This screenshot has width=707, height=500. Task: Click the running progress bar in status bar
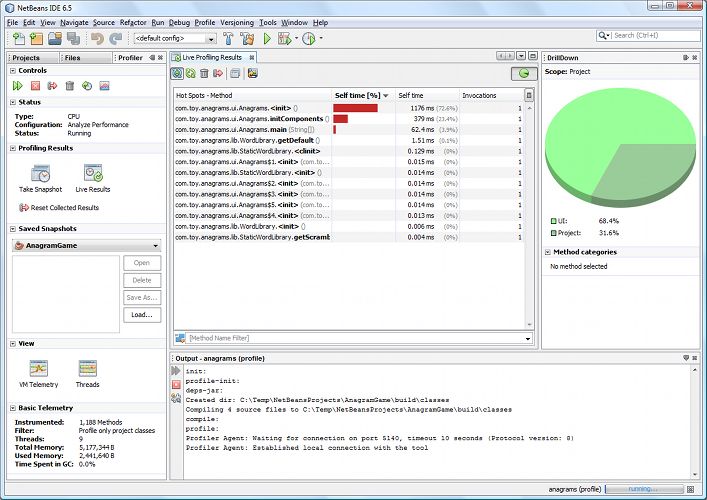click(x=644, y=489)
